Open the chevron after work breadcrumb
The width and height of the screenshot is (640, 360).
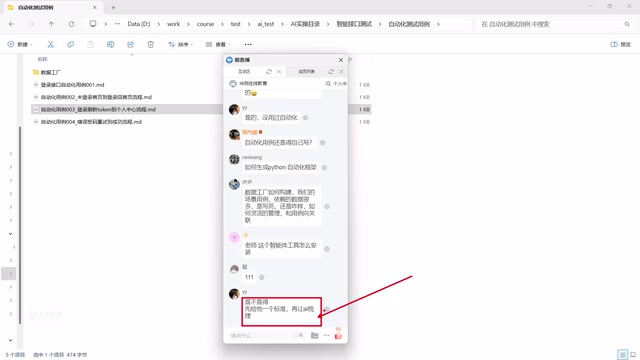pos(188,24)
